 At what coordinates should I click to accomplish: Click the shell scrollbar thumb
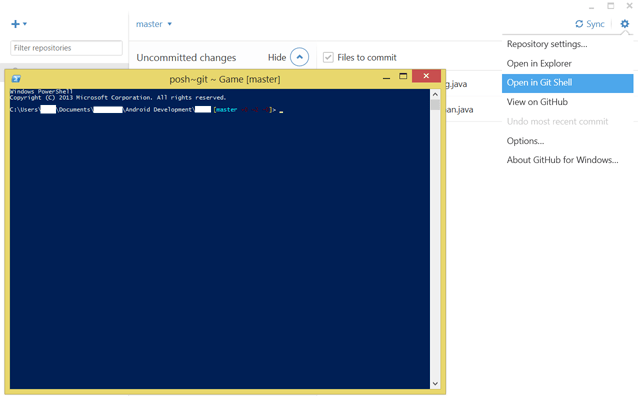pos(435,105)
